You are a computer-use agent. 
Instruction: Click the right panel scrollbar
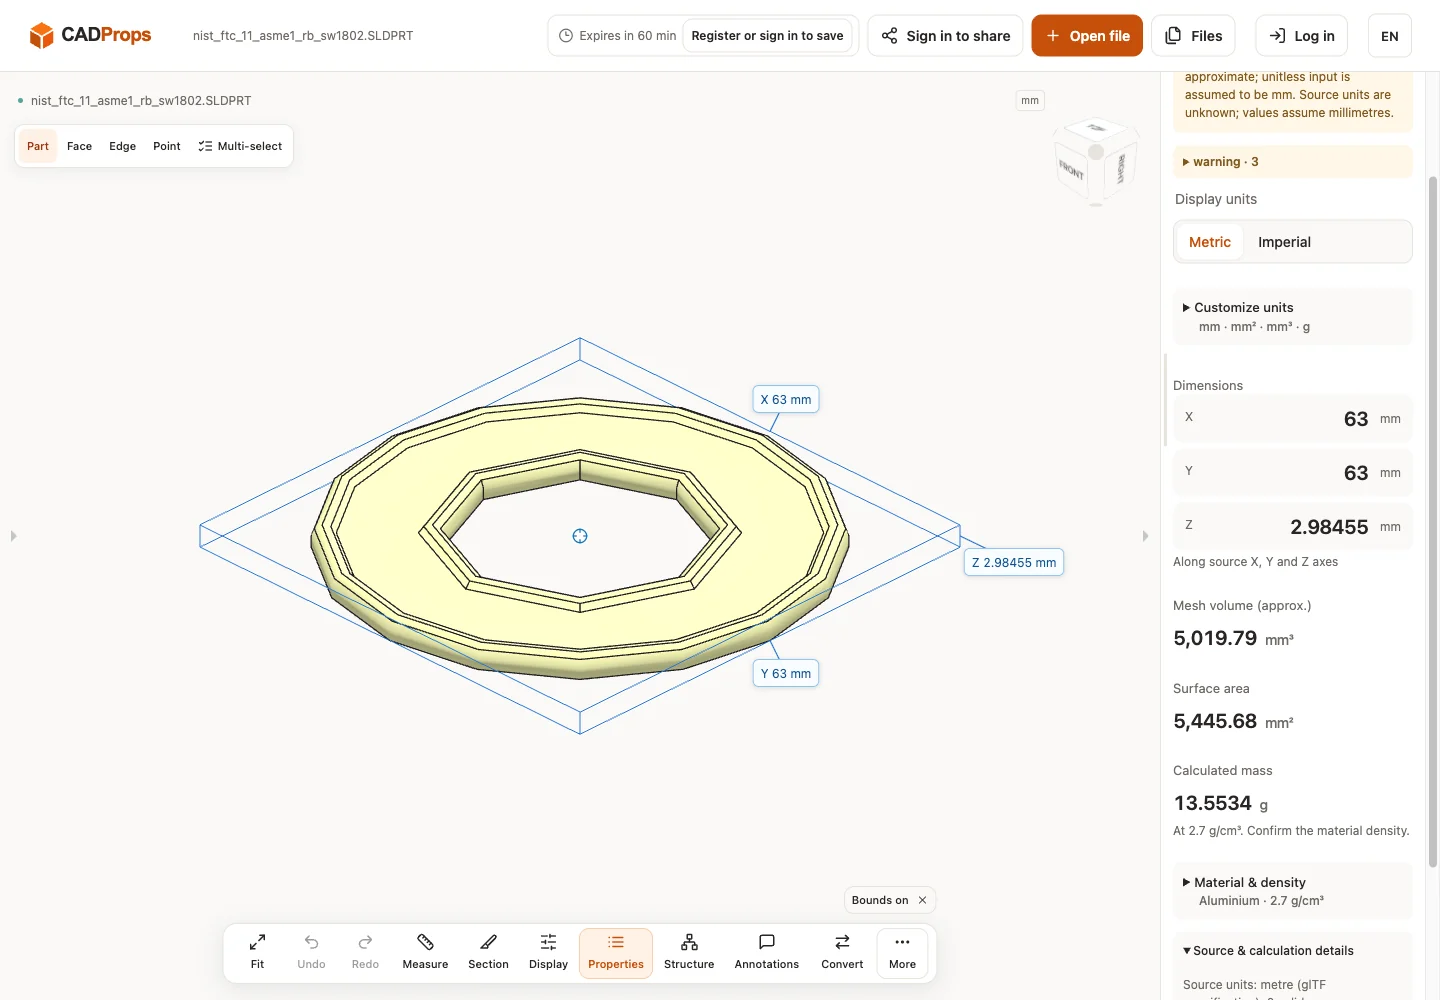[x=1433, y=520]
